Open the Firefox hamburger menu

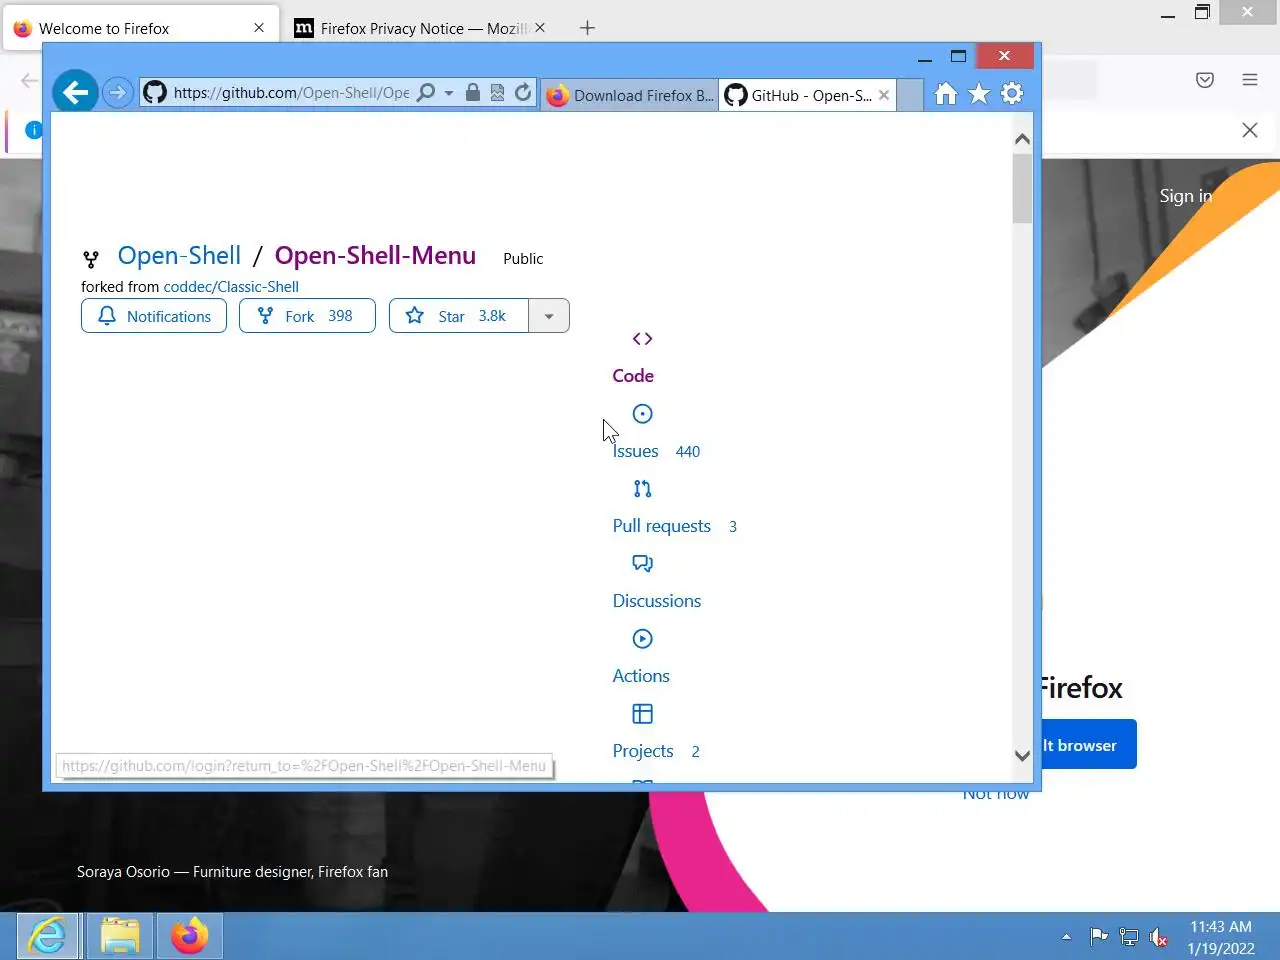1250,80
